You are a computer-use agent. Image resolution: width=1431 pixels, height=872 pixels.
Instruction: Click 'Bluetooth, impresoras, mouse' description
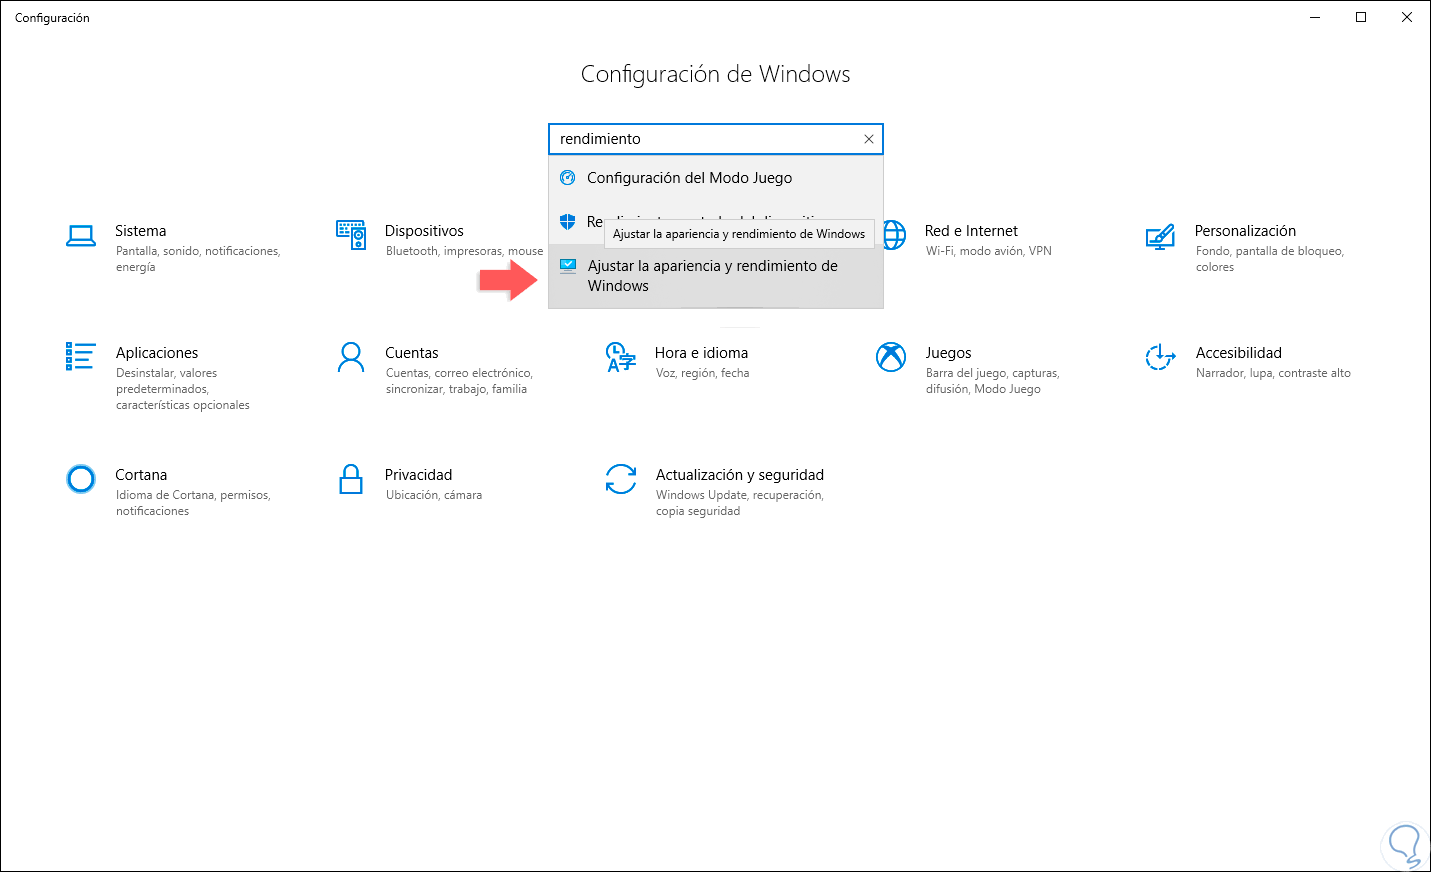pos(465,251)
